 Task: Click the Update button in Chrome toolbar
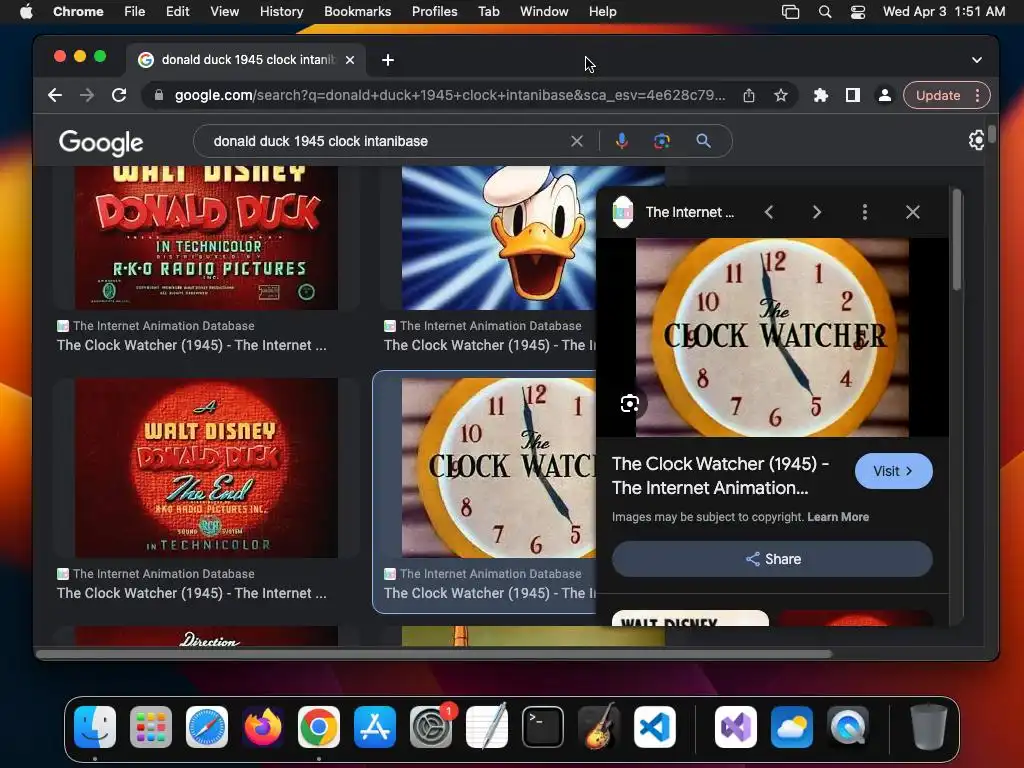point(937,95)
